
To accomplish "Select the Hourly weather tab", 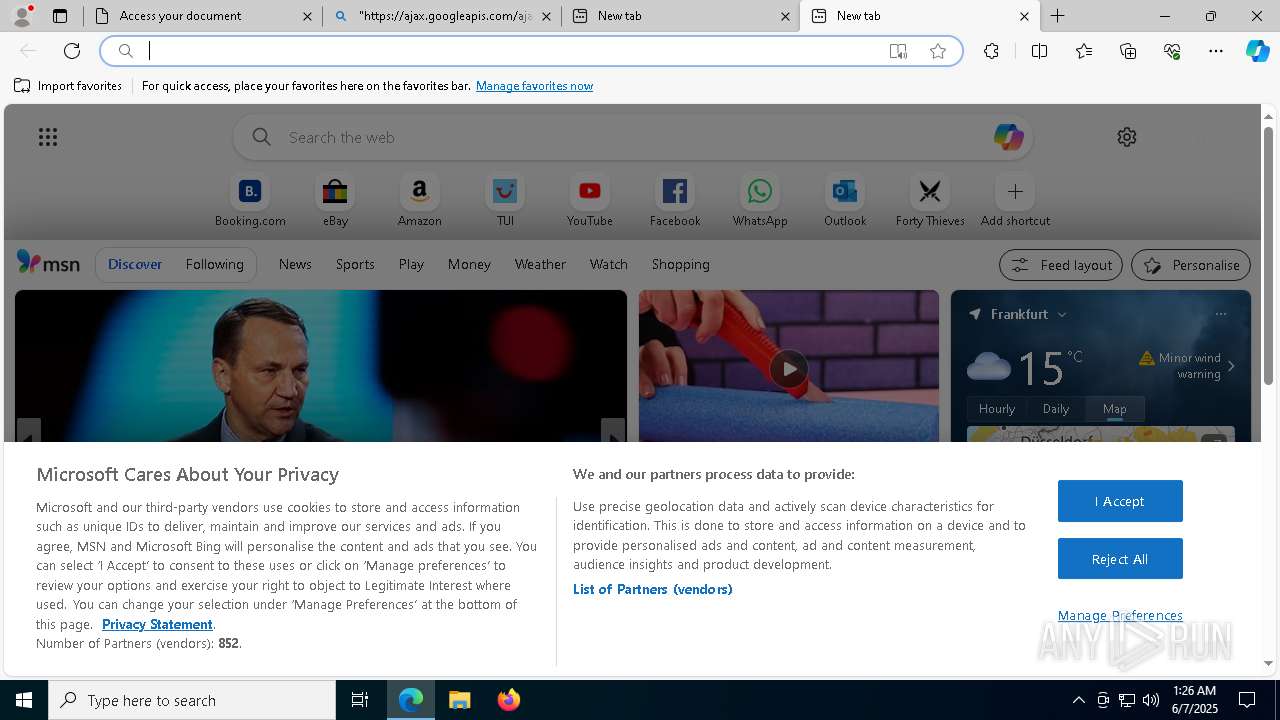I will pyautogui.click(x=997, y=408).
